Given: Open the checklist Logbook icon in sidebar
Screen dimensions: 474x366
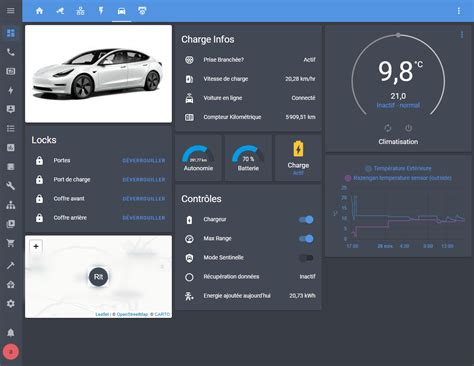Looking at the screenshot, I should (x=11, y=128).
